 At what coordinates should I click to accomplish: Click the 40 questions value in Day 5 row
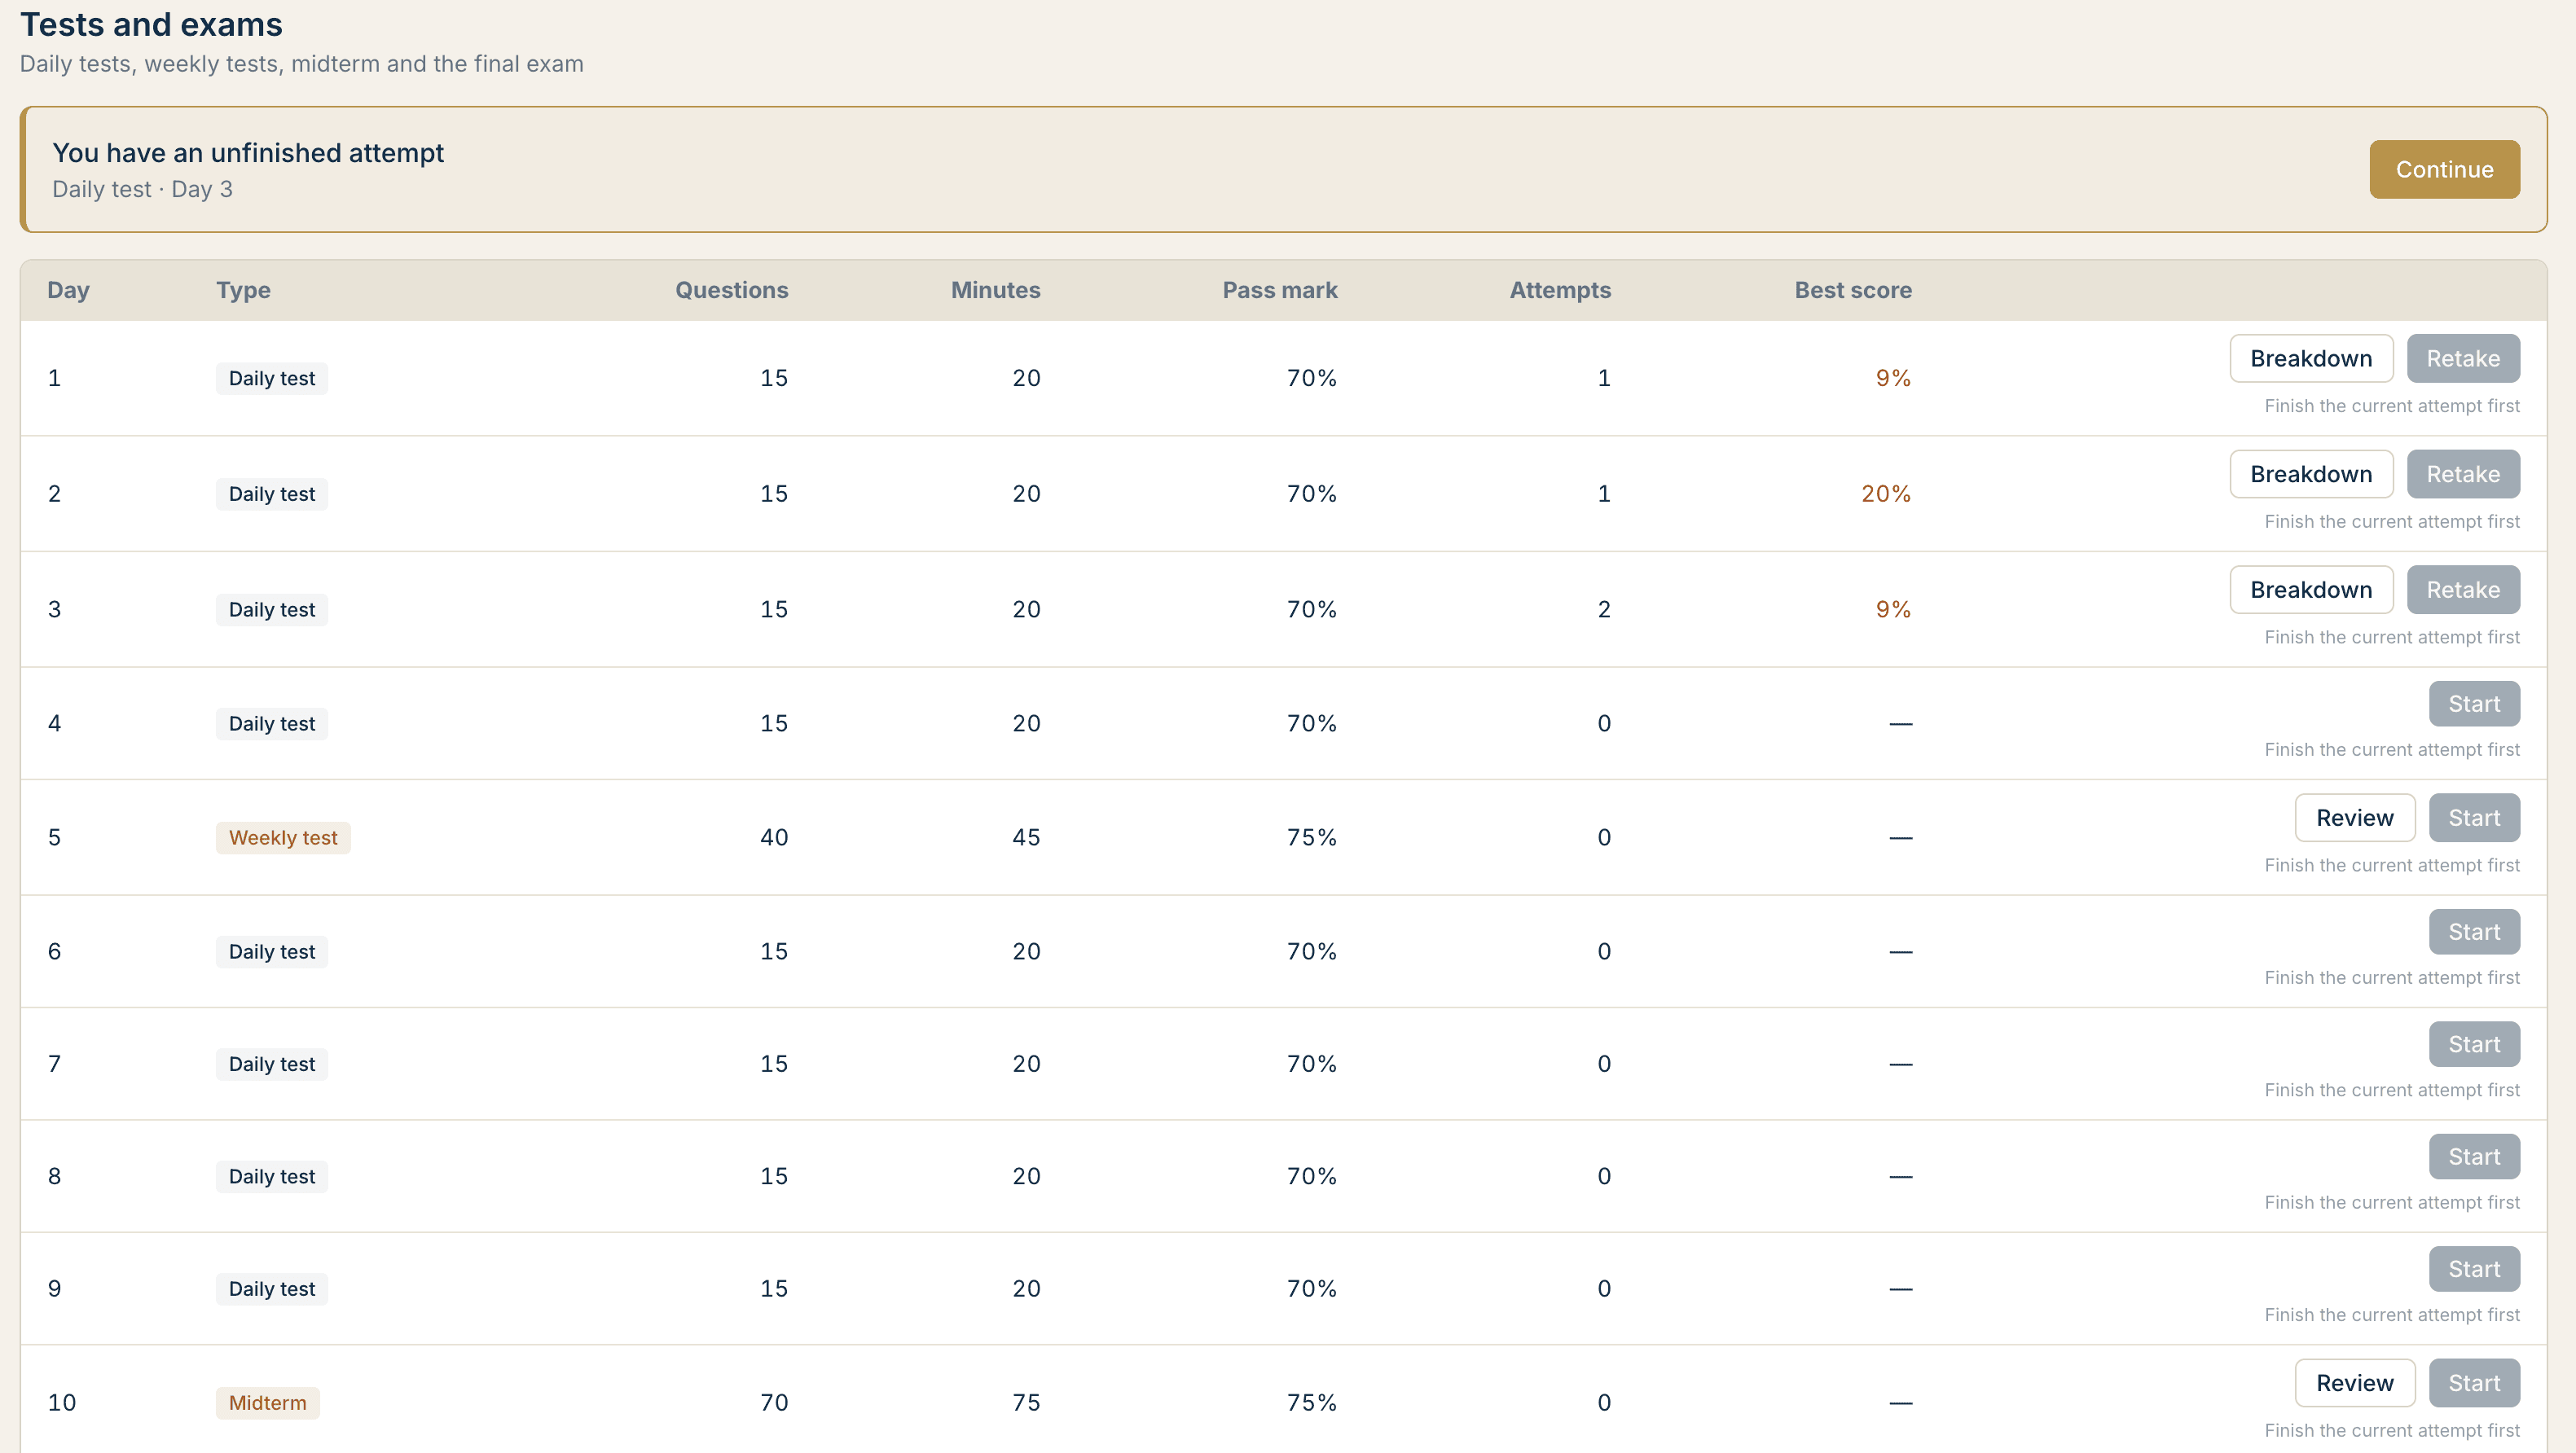point(774,837)
